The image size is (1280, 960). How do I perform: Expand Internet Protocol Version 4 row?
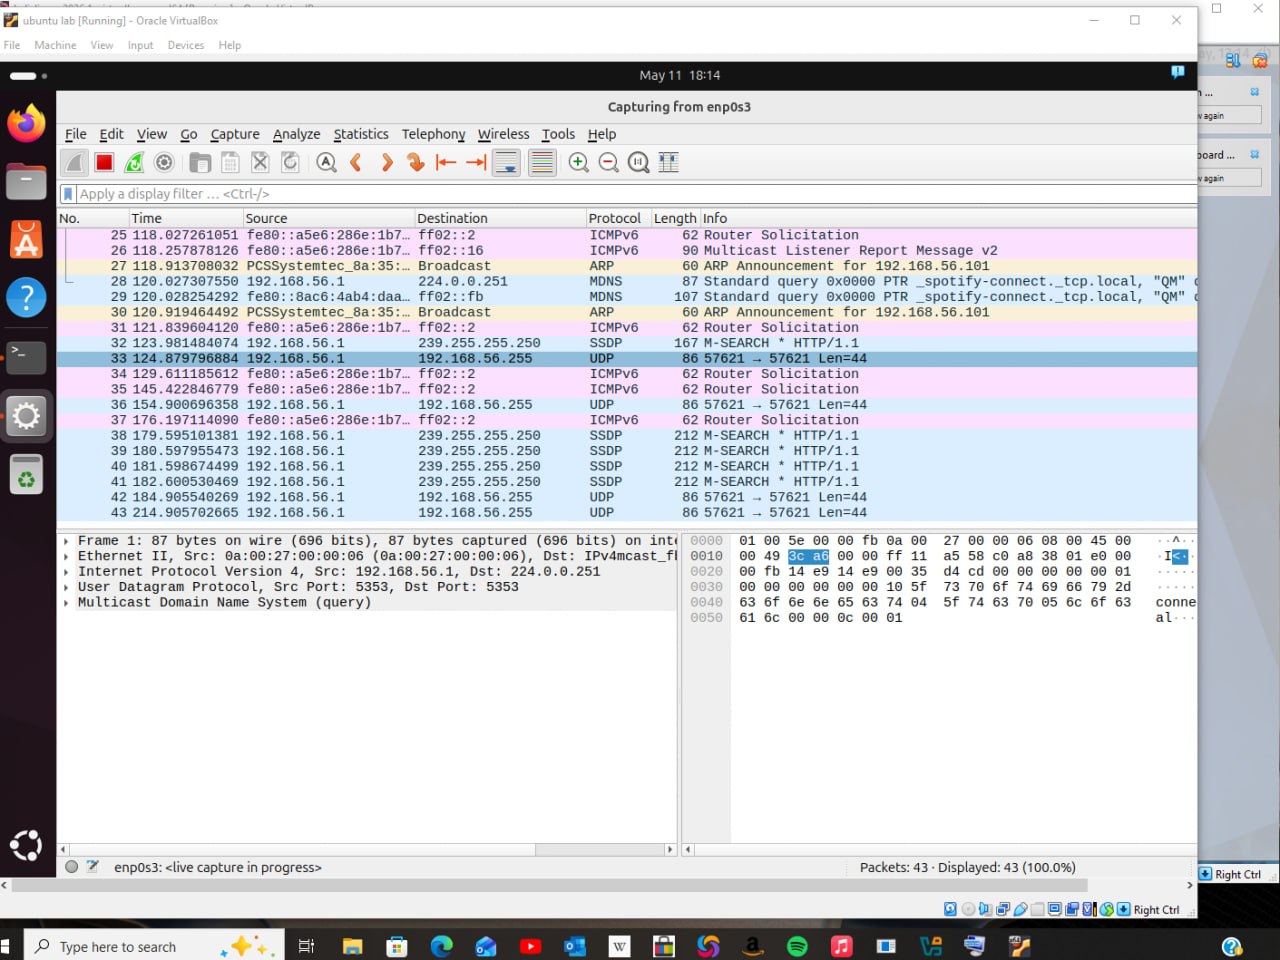point(66,572)
